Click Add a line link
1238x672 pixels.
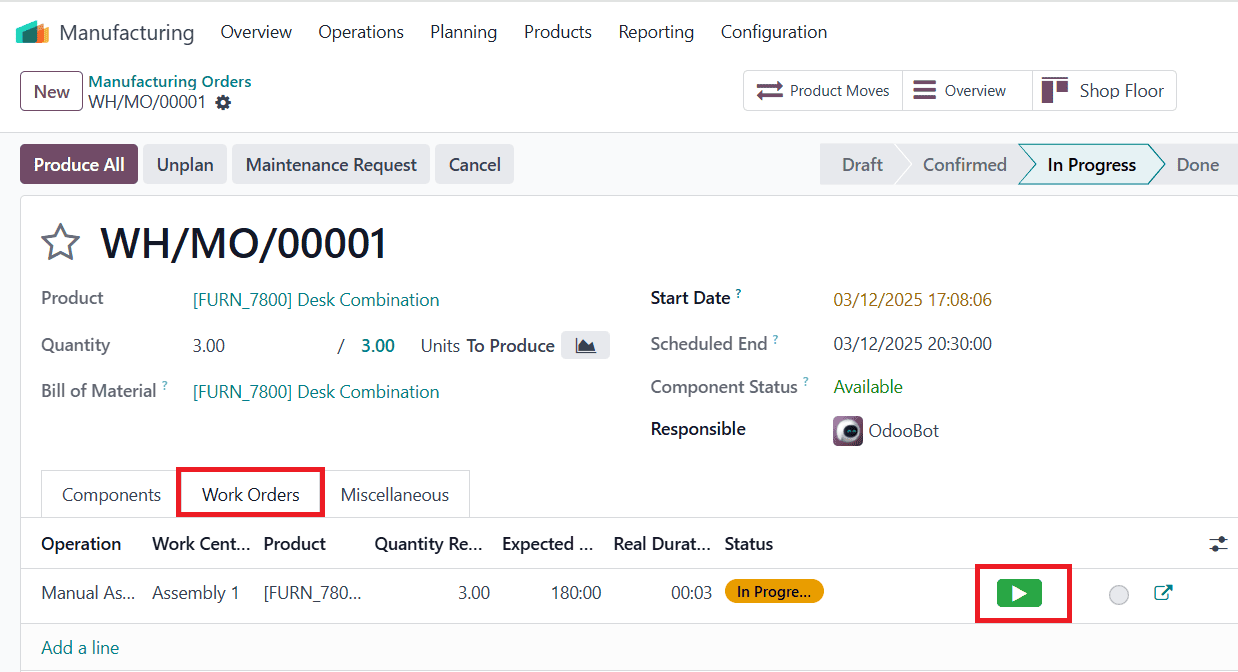coord(80,648)
